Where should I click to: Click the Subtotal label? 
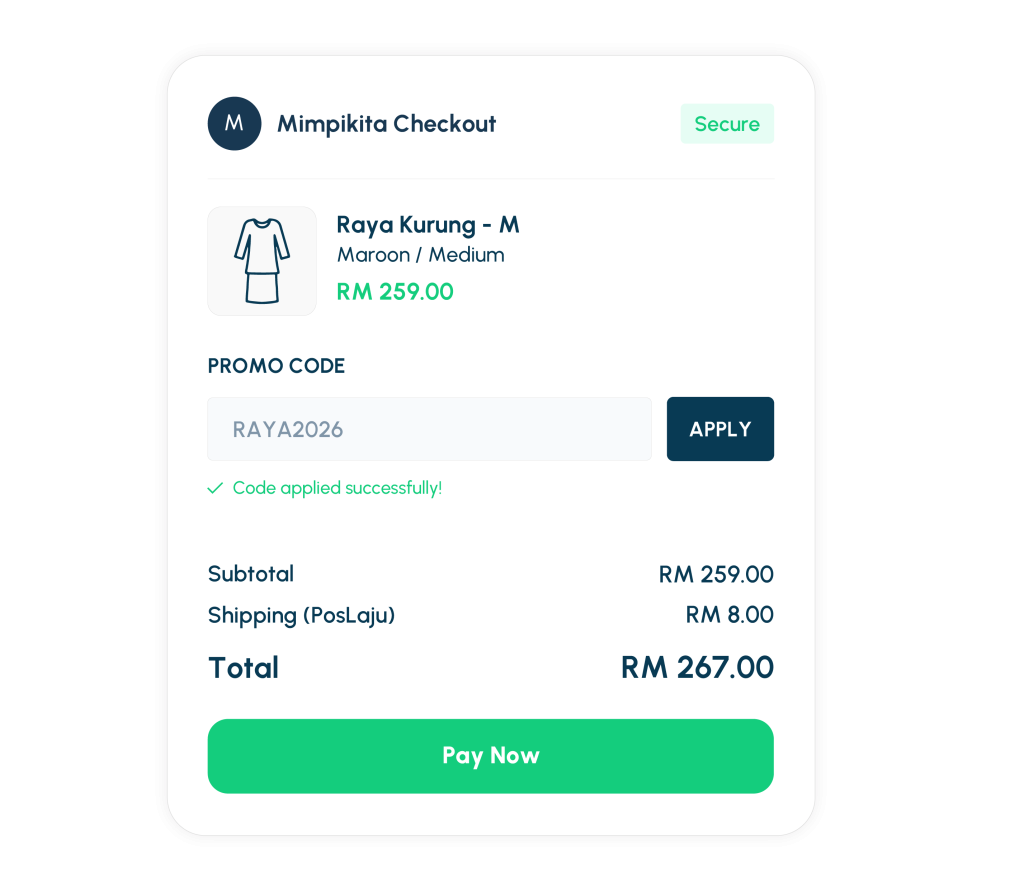click(x=251, y=574)
